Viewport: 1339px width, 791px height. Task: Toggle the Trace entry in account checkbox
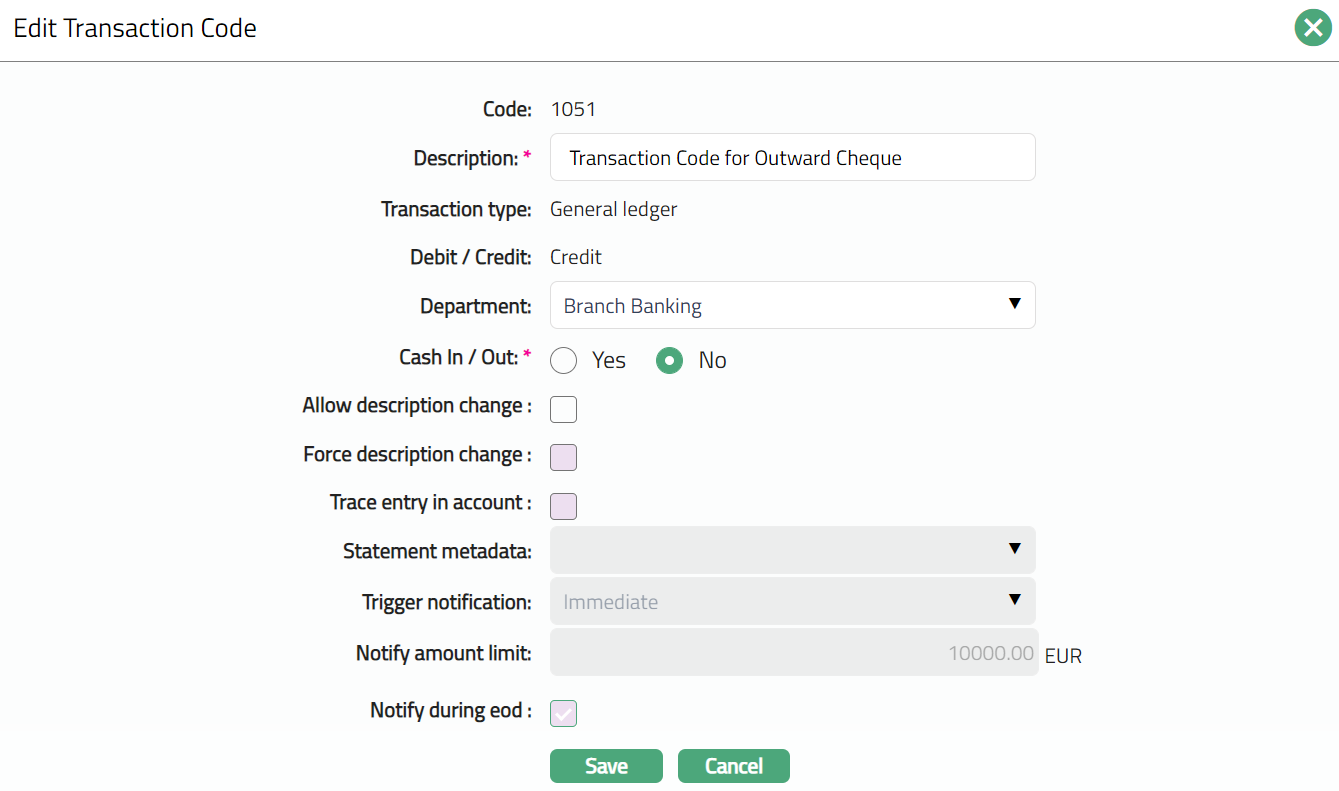(564, 506)
